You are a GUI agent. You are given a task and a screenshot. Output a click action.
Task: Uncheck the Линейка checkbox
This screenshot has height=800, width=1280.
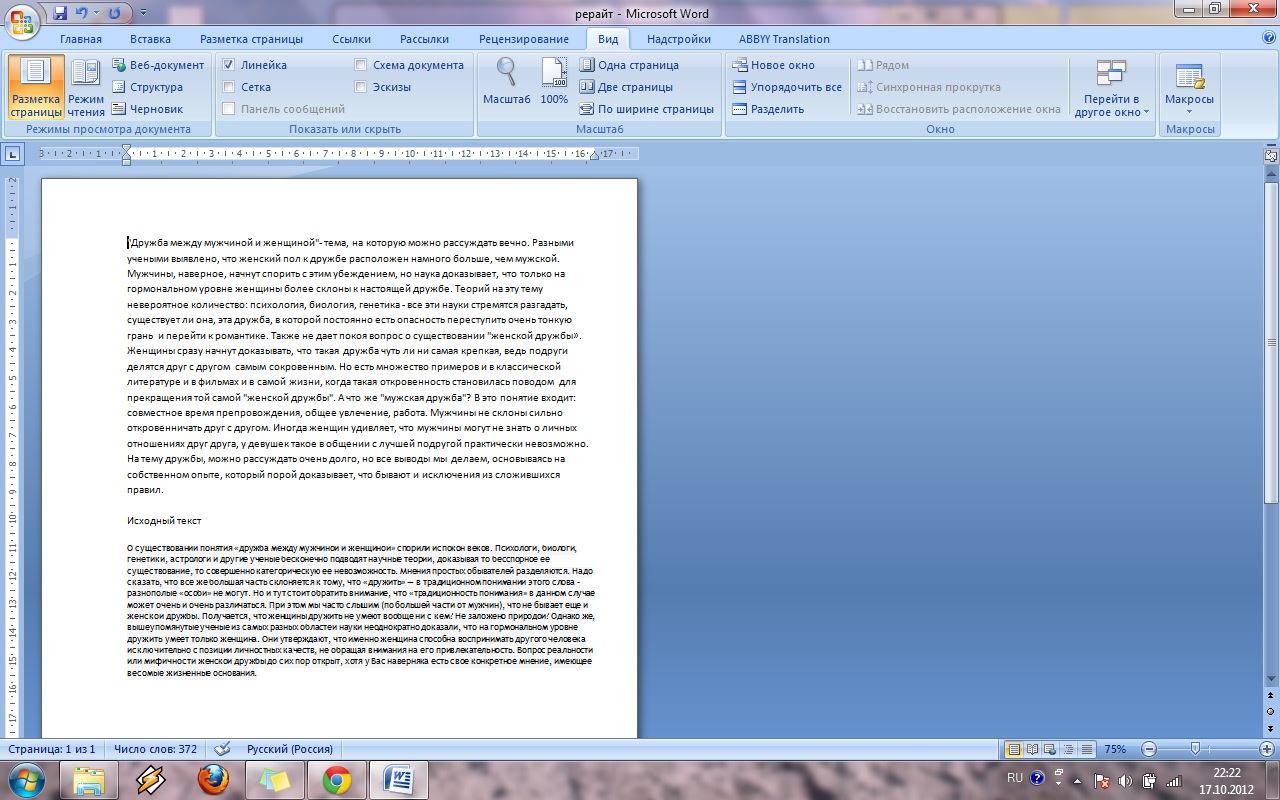point(229,65)
